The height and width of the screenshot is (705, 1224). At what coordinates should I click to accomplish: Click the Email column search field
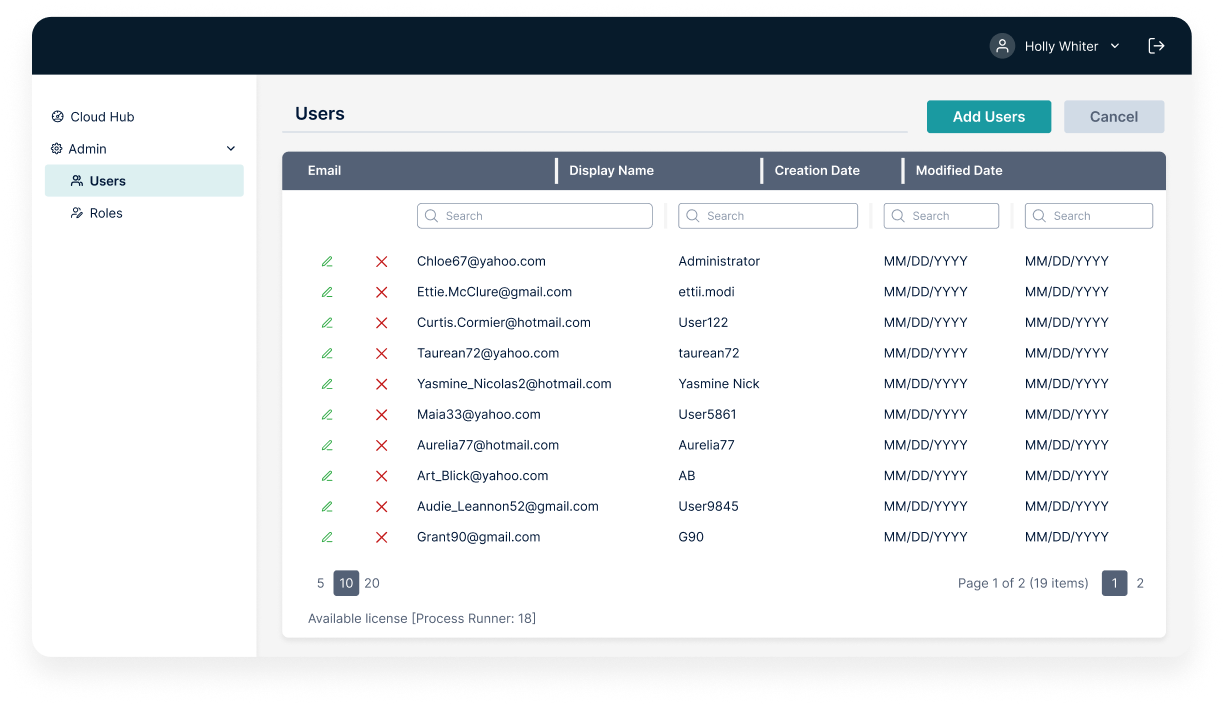click(534, 215)
